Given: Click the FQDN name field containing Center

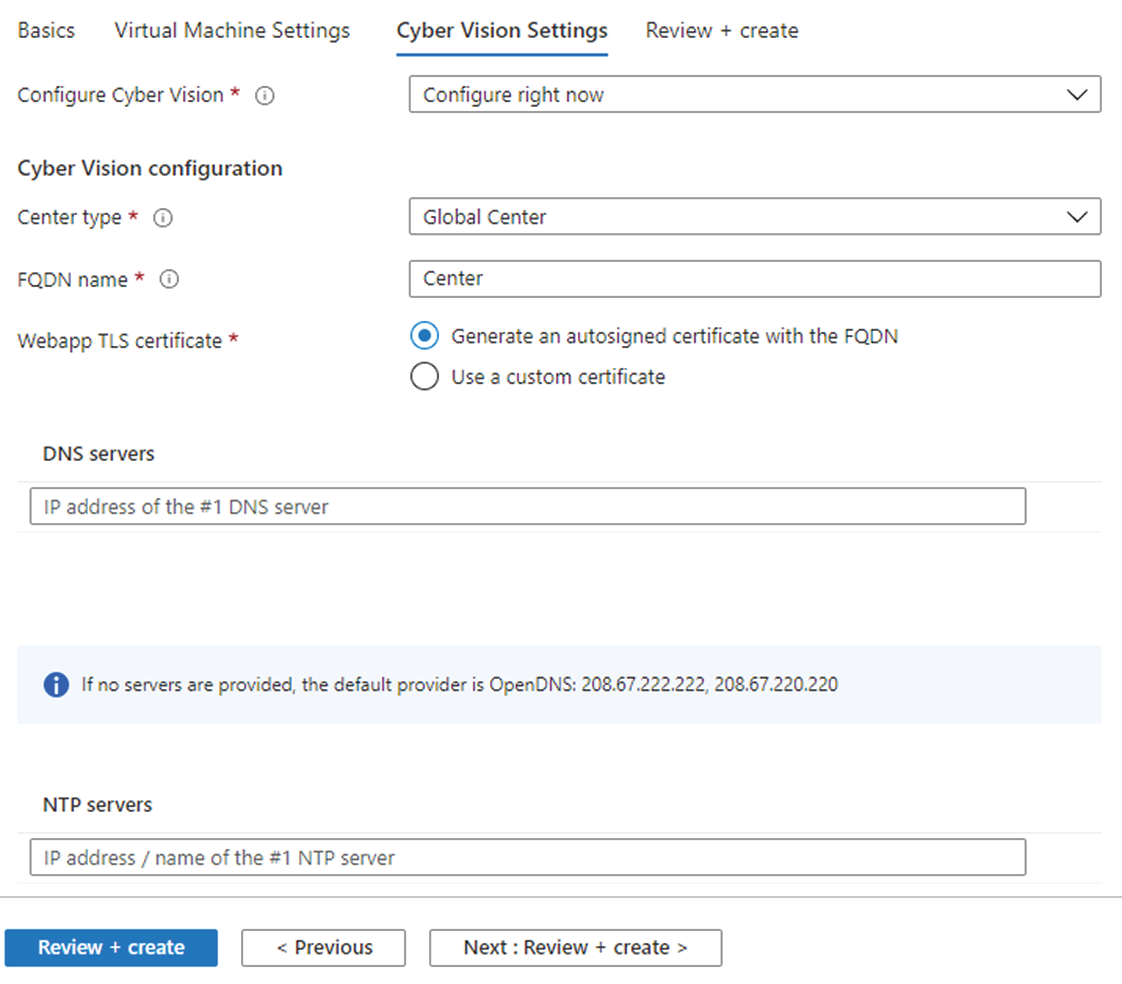Looking at the screenshot, I should tap(755, 279).
